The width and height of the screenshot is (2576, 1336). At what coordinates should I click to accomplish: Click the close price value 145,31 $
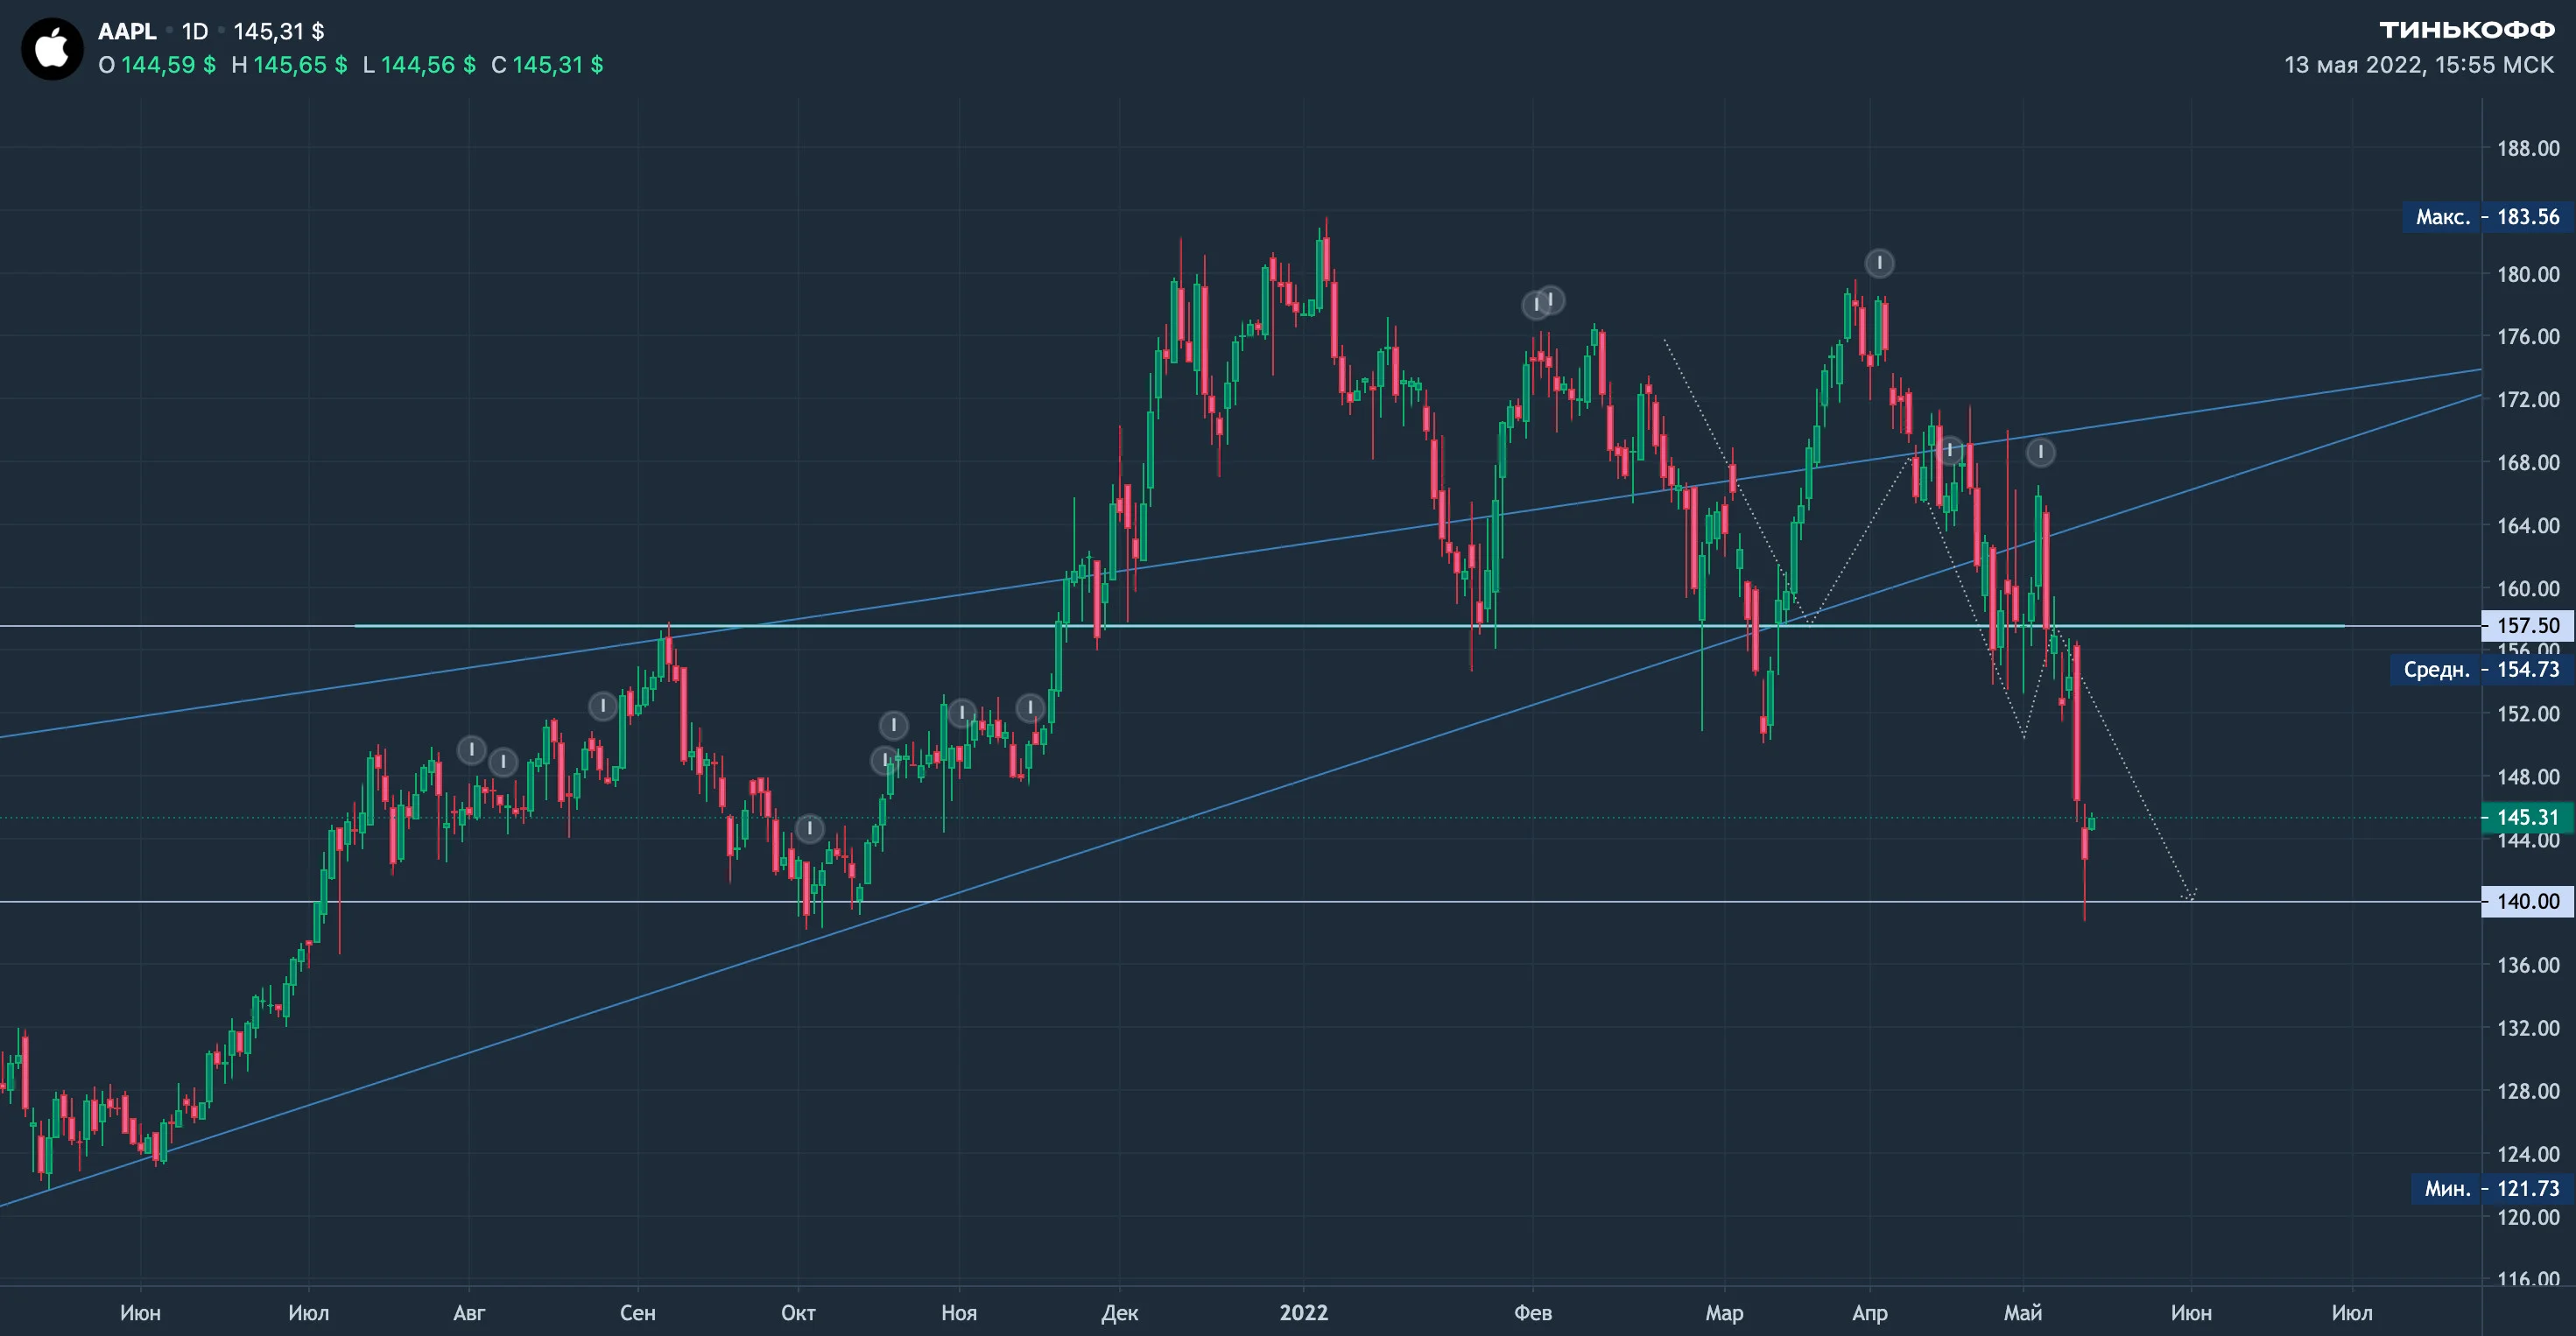point(558,65)
